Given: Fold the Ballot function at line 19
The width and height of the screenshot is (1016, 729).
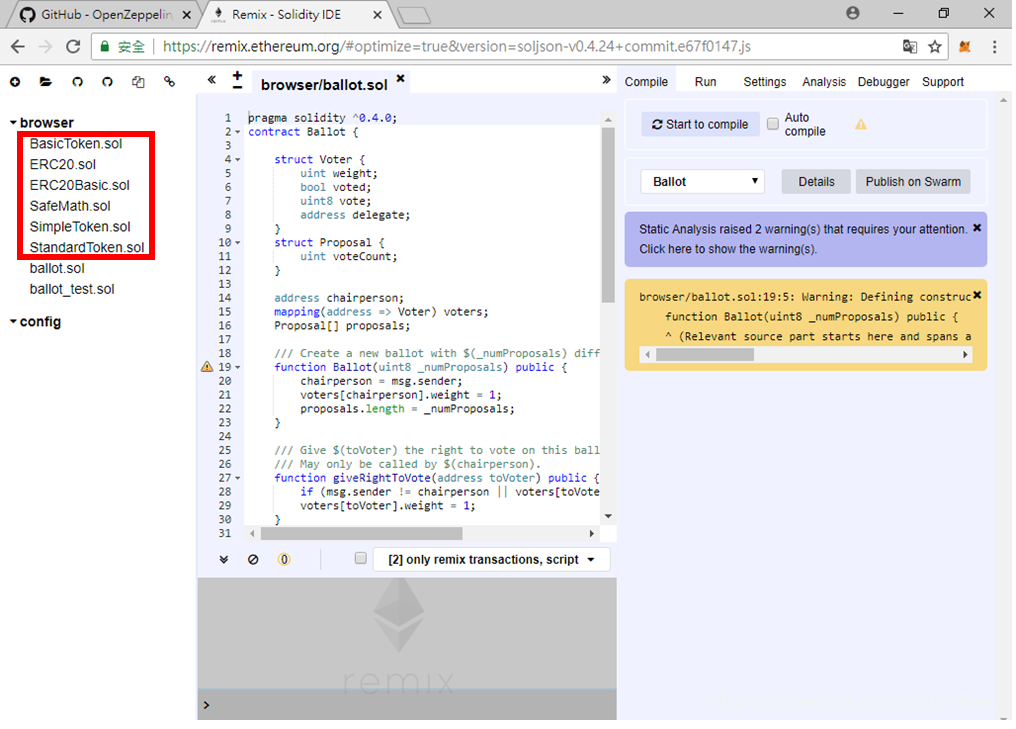Looking at the screenshot, I should point(238,367).
